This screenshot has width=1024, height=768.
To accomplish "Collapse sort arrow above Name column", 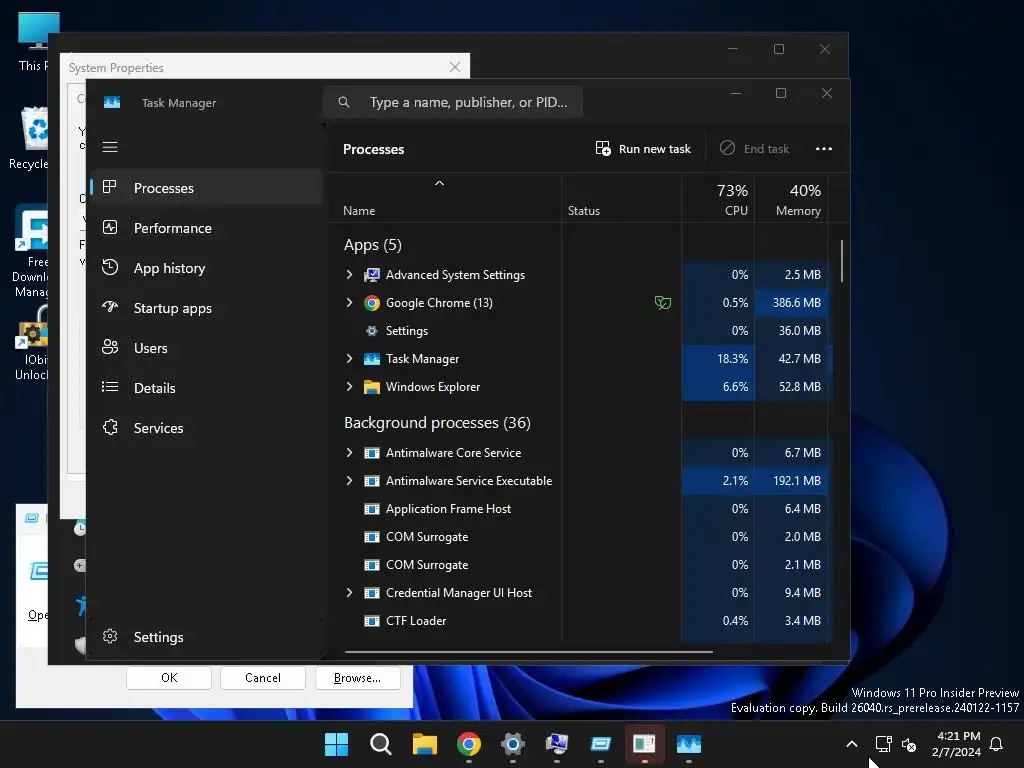I will click(440, 184).
